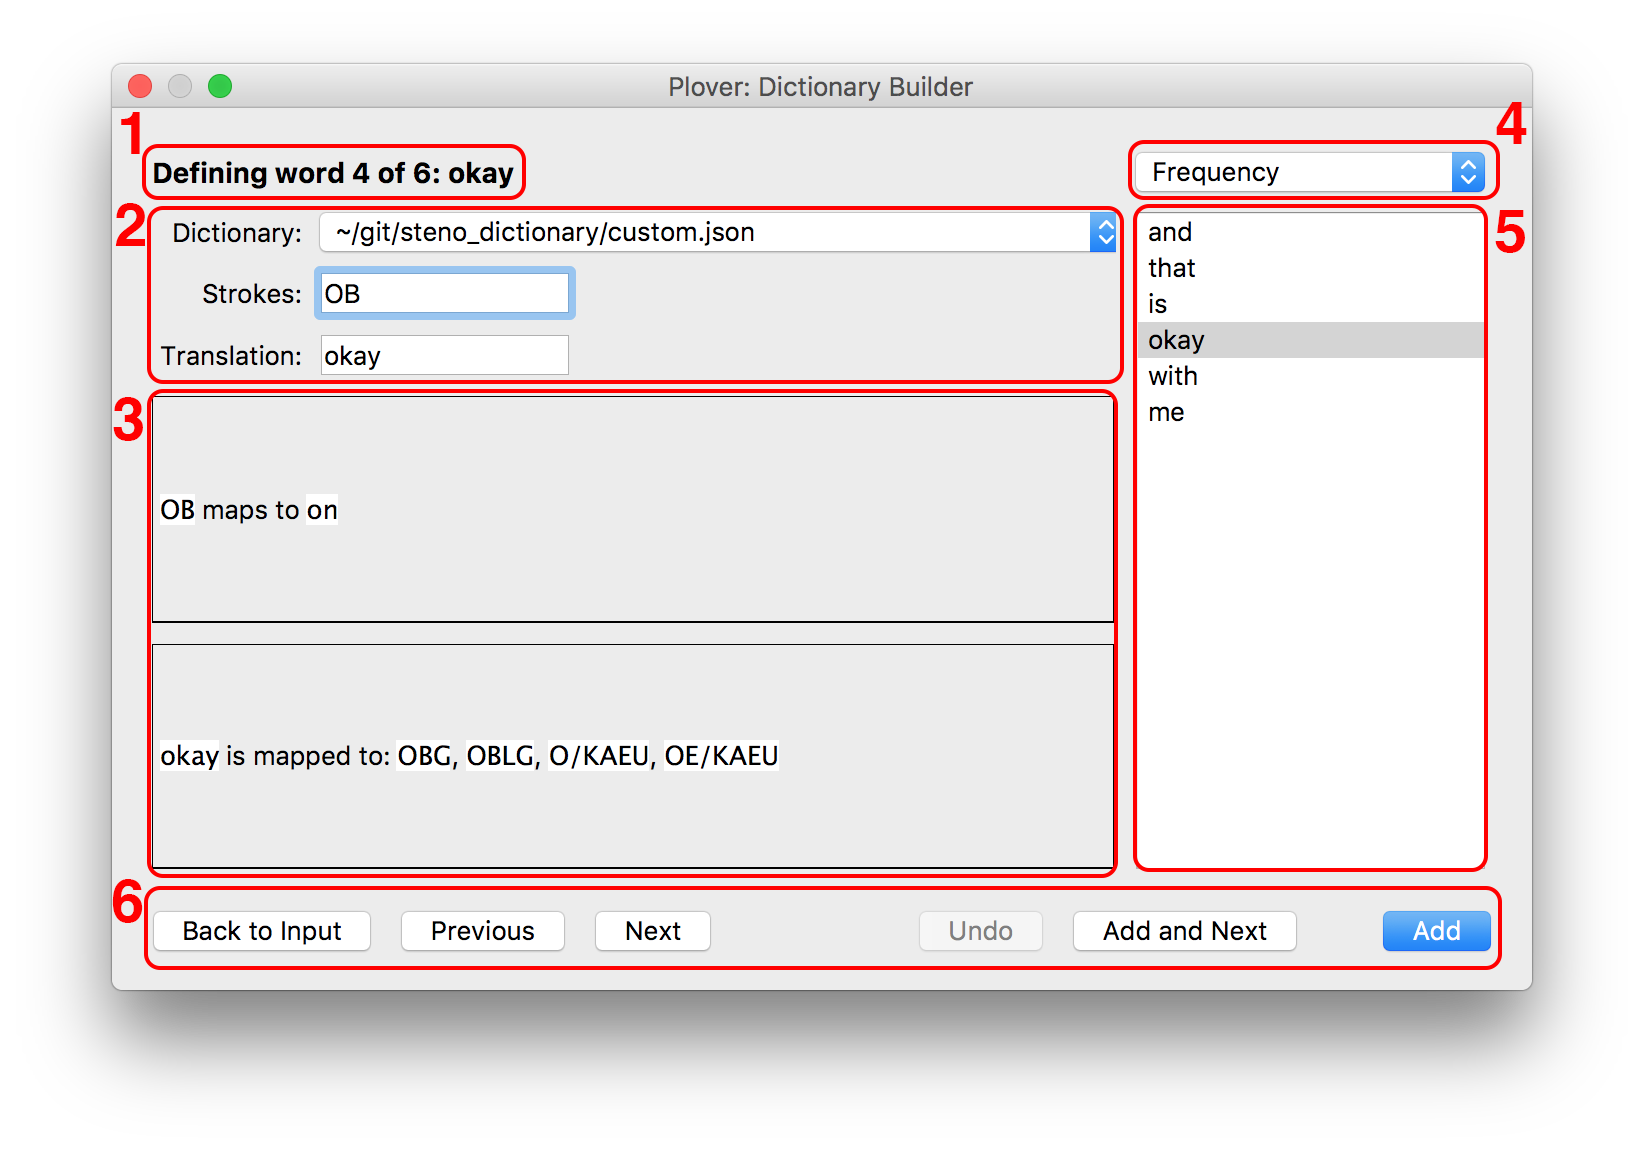This screenshot has width=1644, height=1150.
Task: Select the word 'and' in the list
Action: 1170,232
